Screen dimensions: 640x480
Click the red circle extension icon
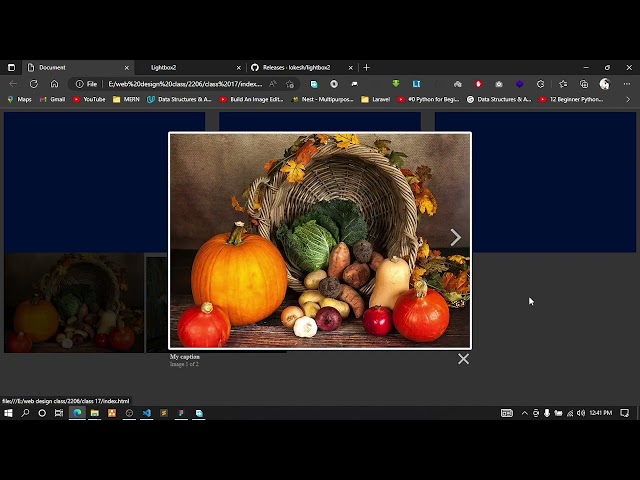coord(478,84)
